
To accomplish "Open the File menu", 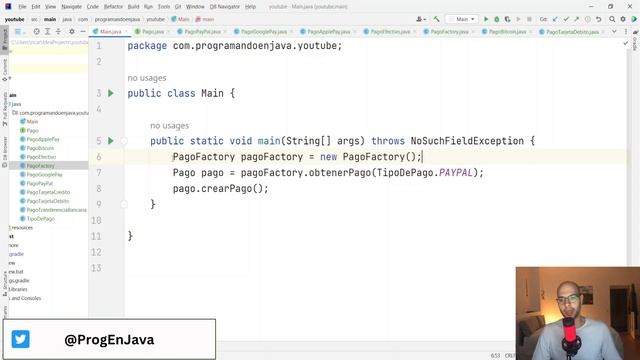I will (x=22, y=7).
